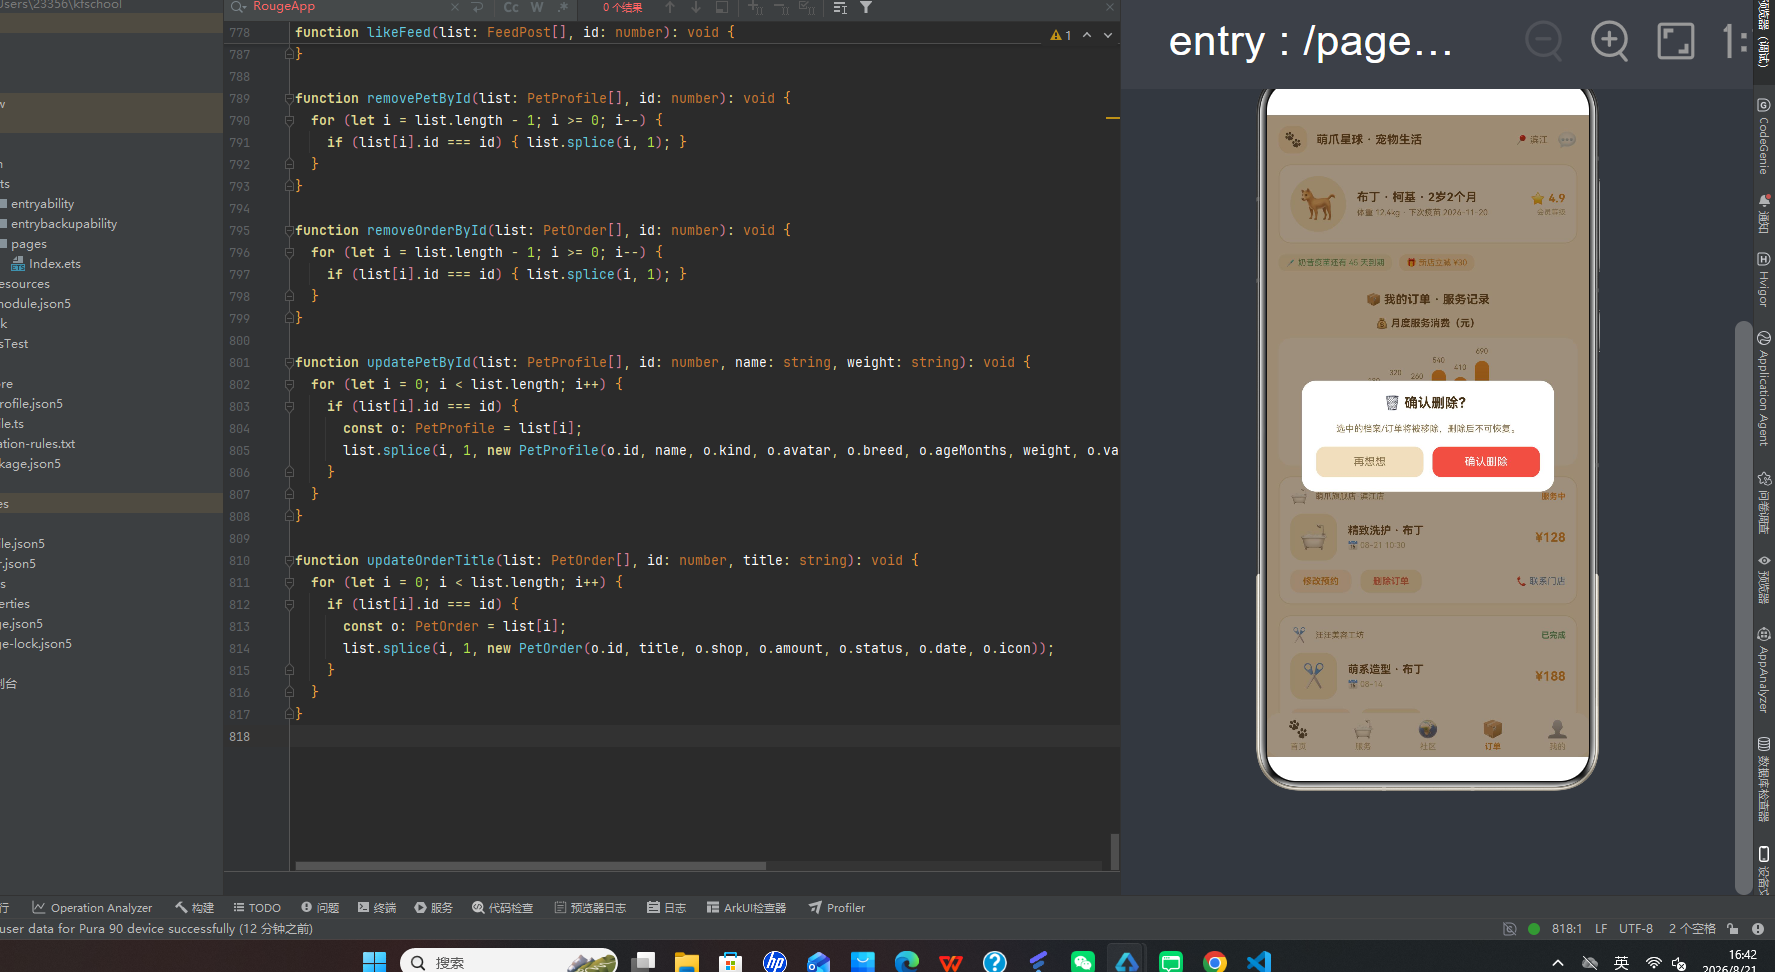1775x972 pixels.
Task: Open the 终端 (Terminal) tool window
Action: (377, 908)
